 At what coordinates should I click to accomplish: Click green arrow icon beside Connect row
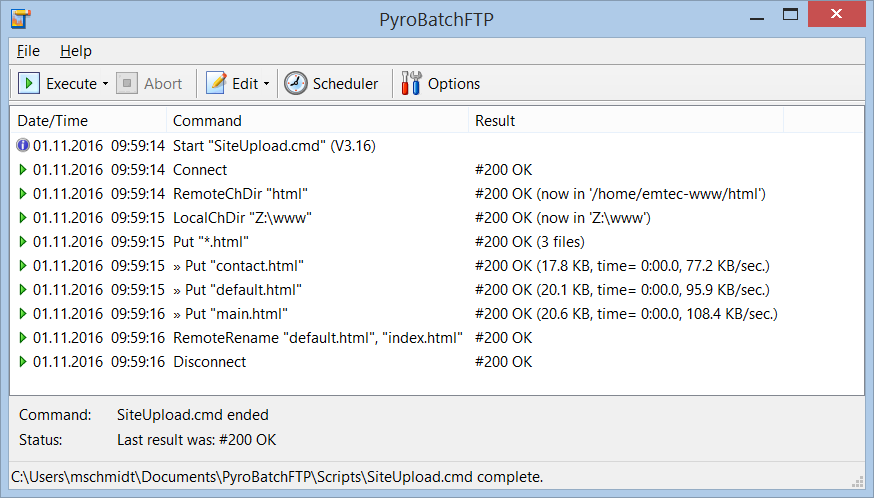[x=23, y=170]
